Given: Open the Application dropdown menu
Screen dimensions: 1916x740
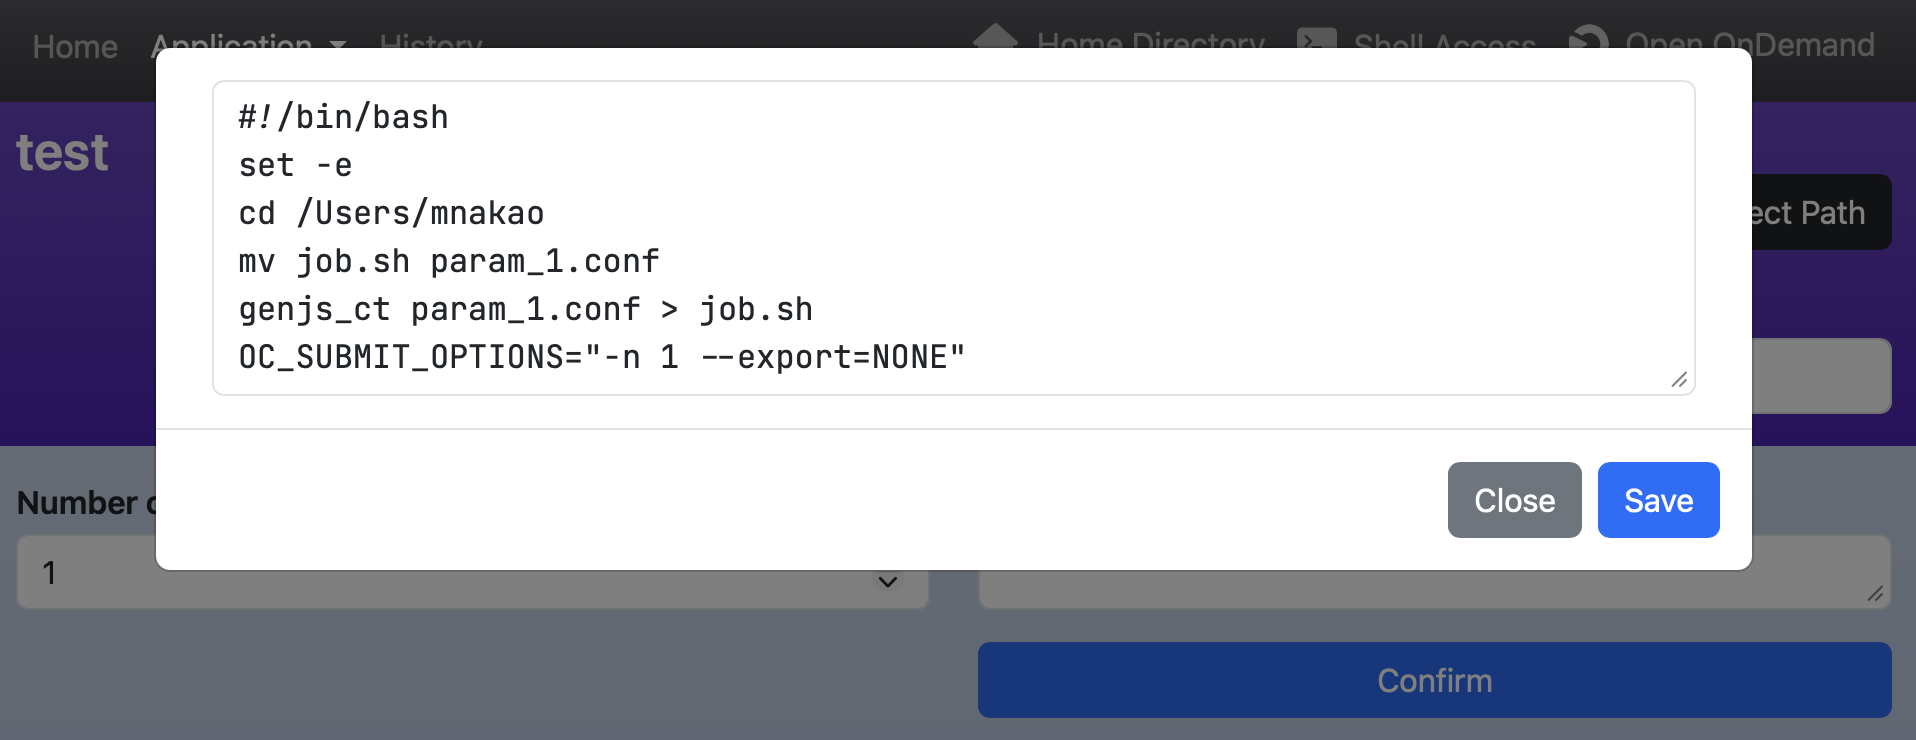Looking at the screenshot, I should [231, 44].
